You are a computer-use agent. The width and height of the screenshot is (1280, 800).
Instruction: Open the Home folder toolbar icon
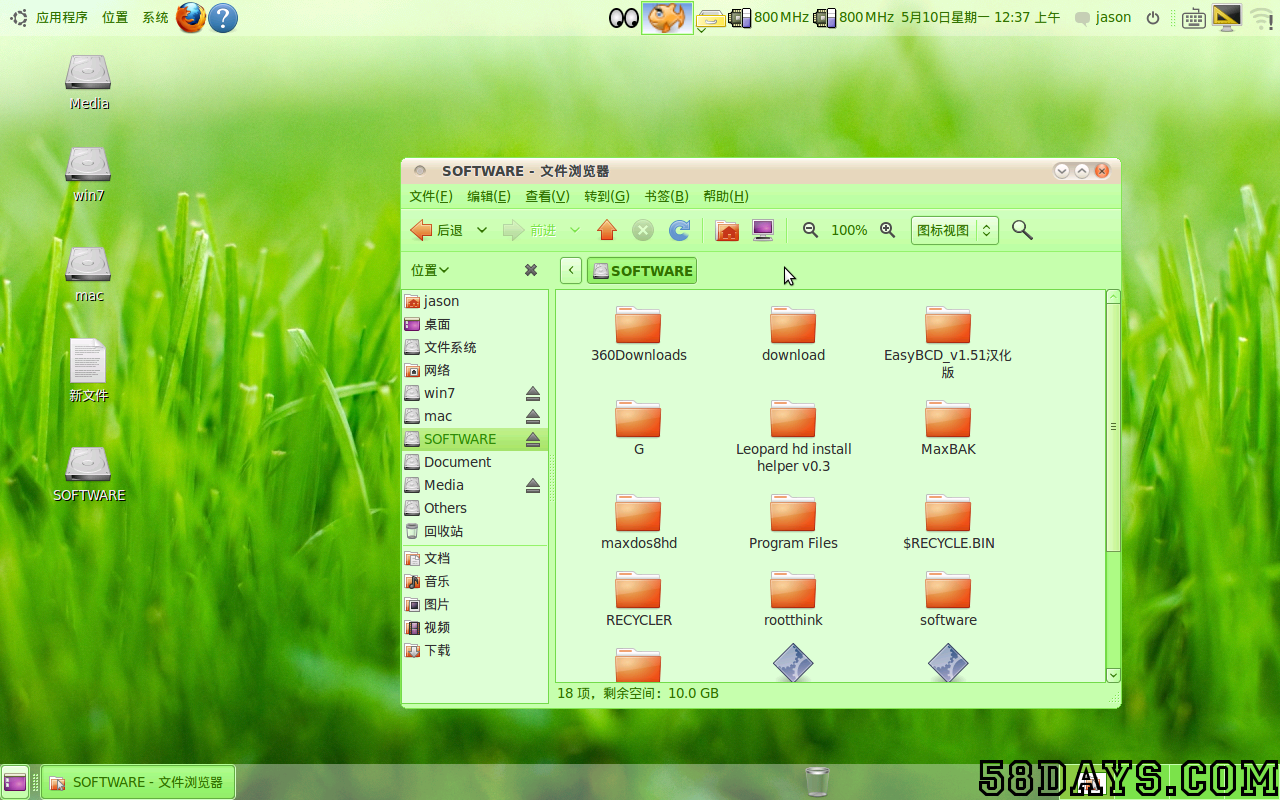[727, 231]
